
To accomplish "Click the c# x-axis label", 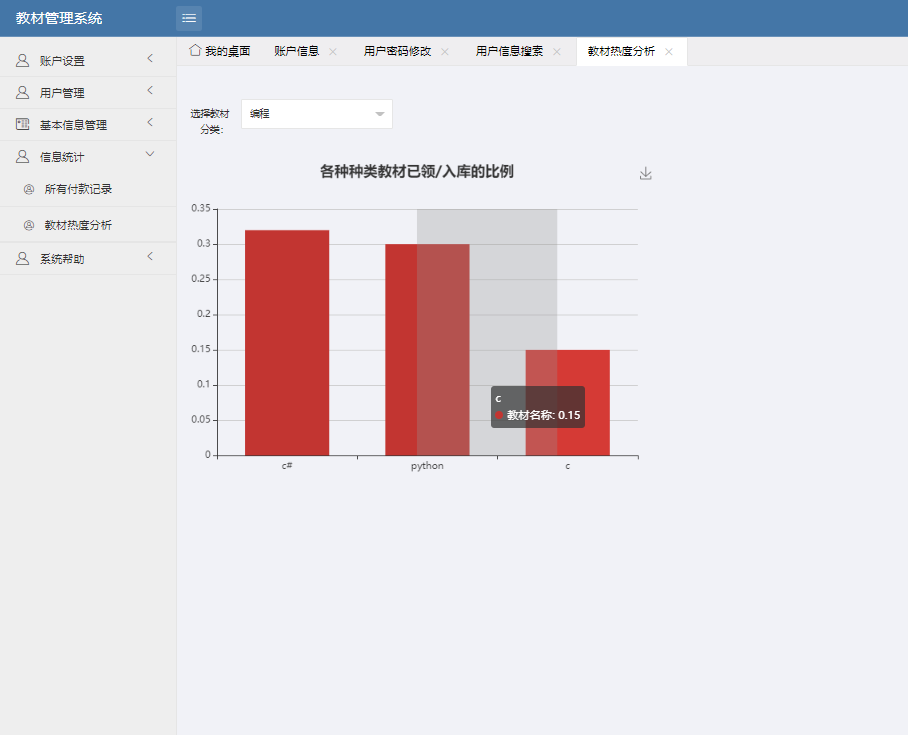I will click(287, 466).
